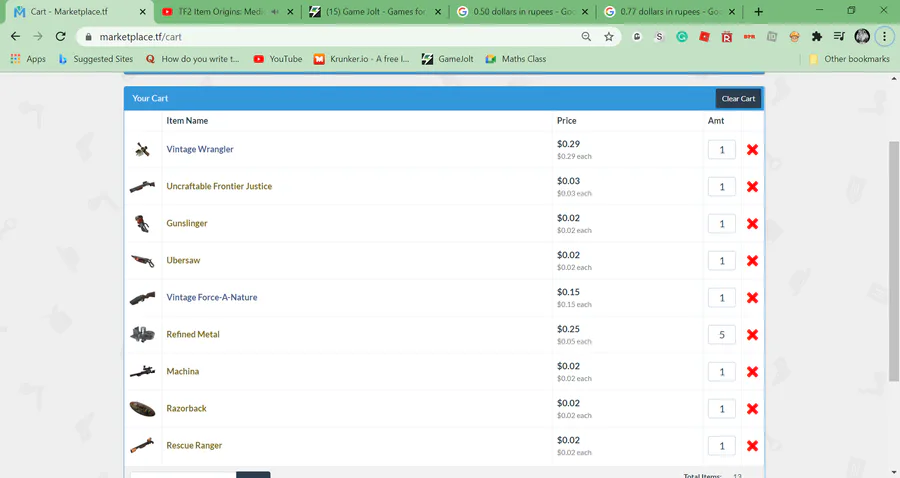Open GameJolt bookmark
Viewport: 900px width, 478px height.
[448, 59]
